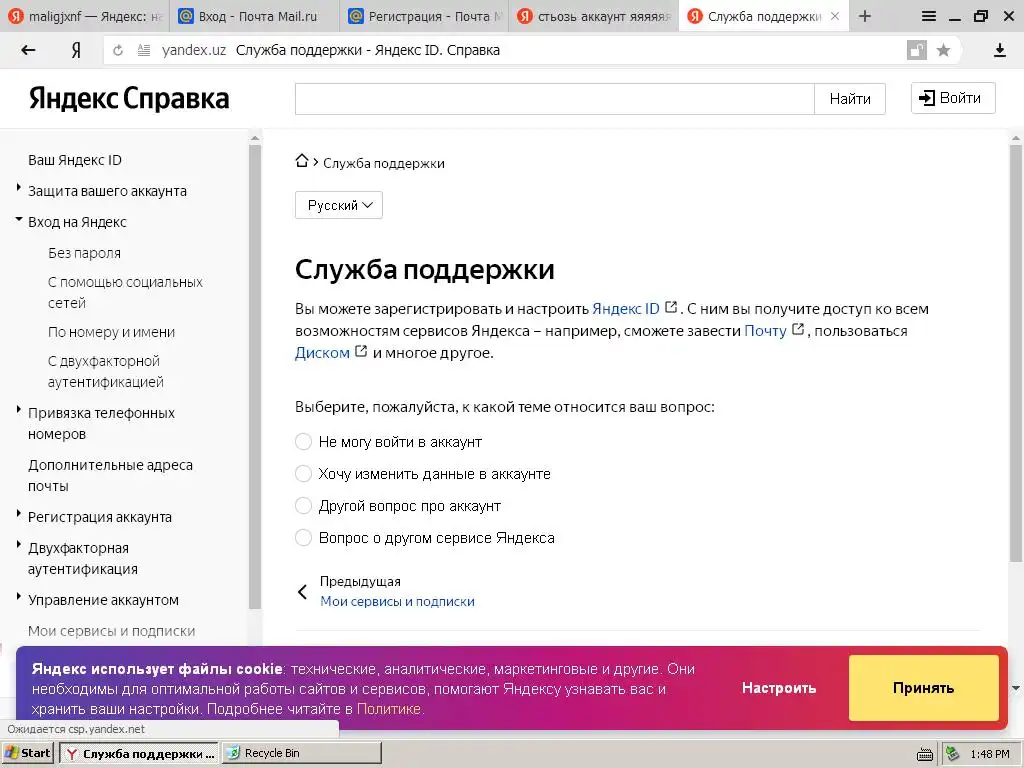The height and width of the screenshot is (768, 1024).
Task: Open external link icon next to Яндекс ID
Action: (671, 307)
